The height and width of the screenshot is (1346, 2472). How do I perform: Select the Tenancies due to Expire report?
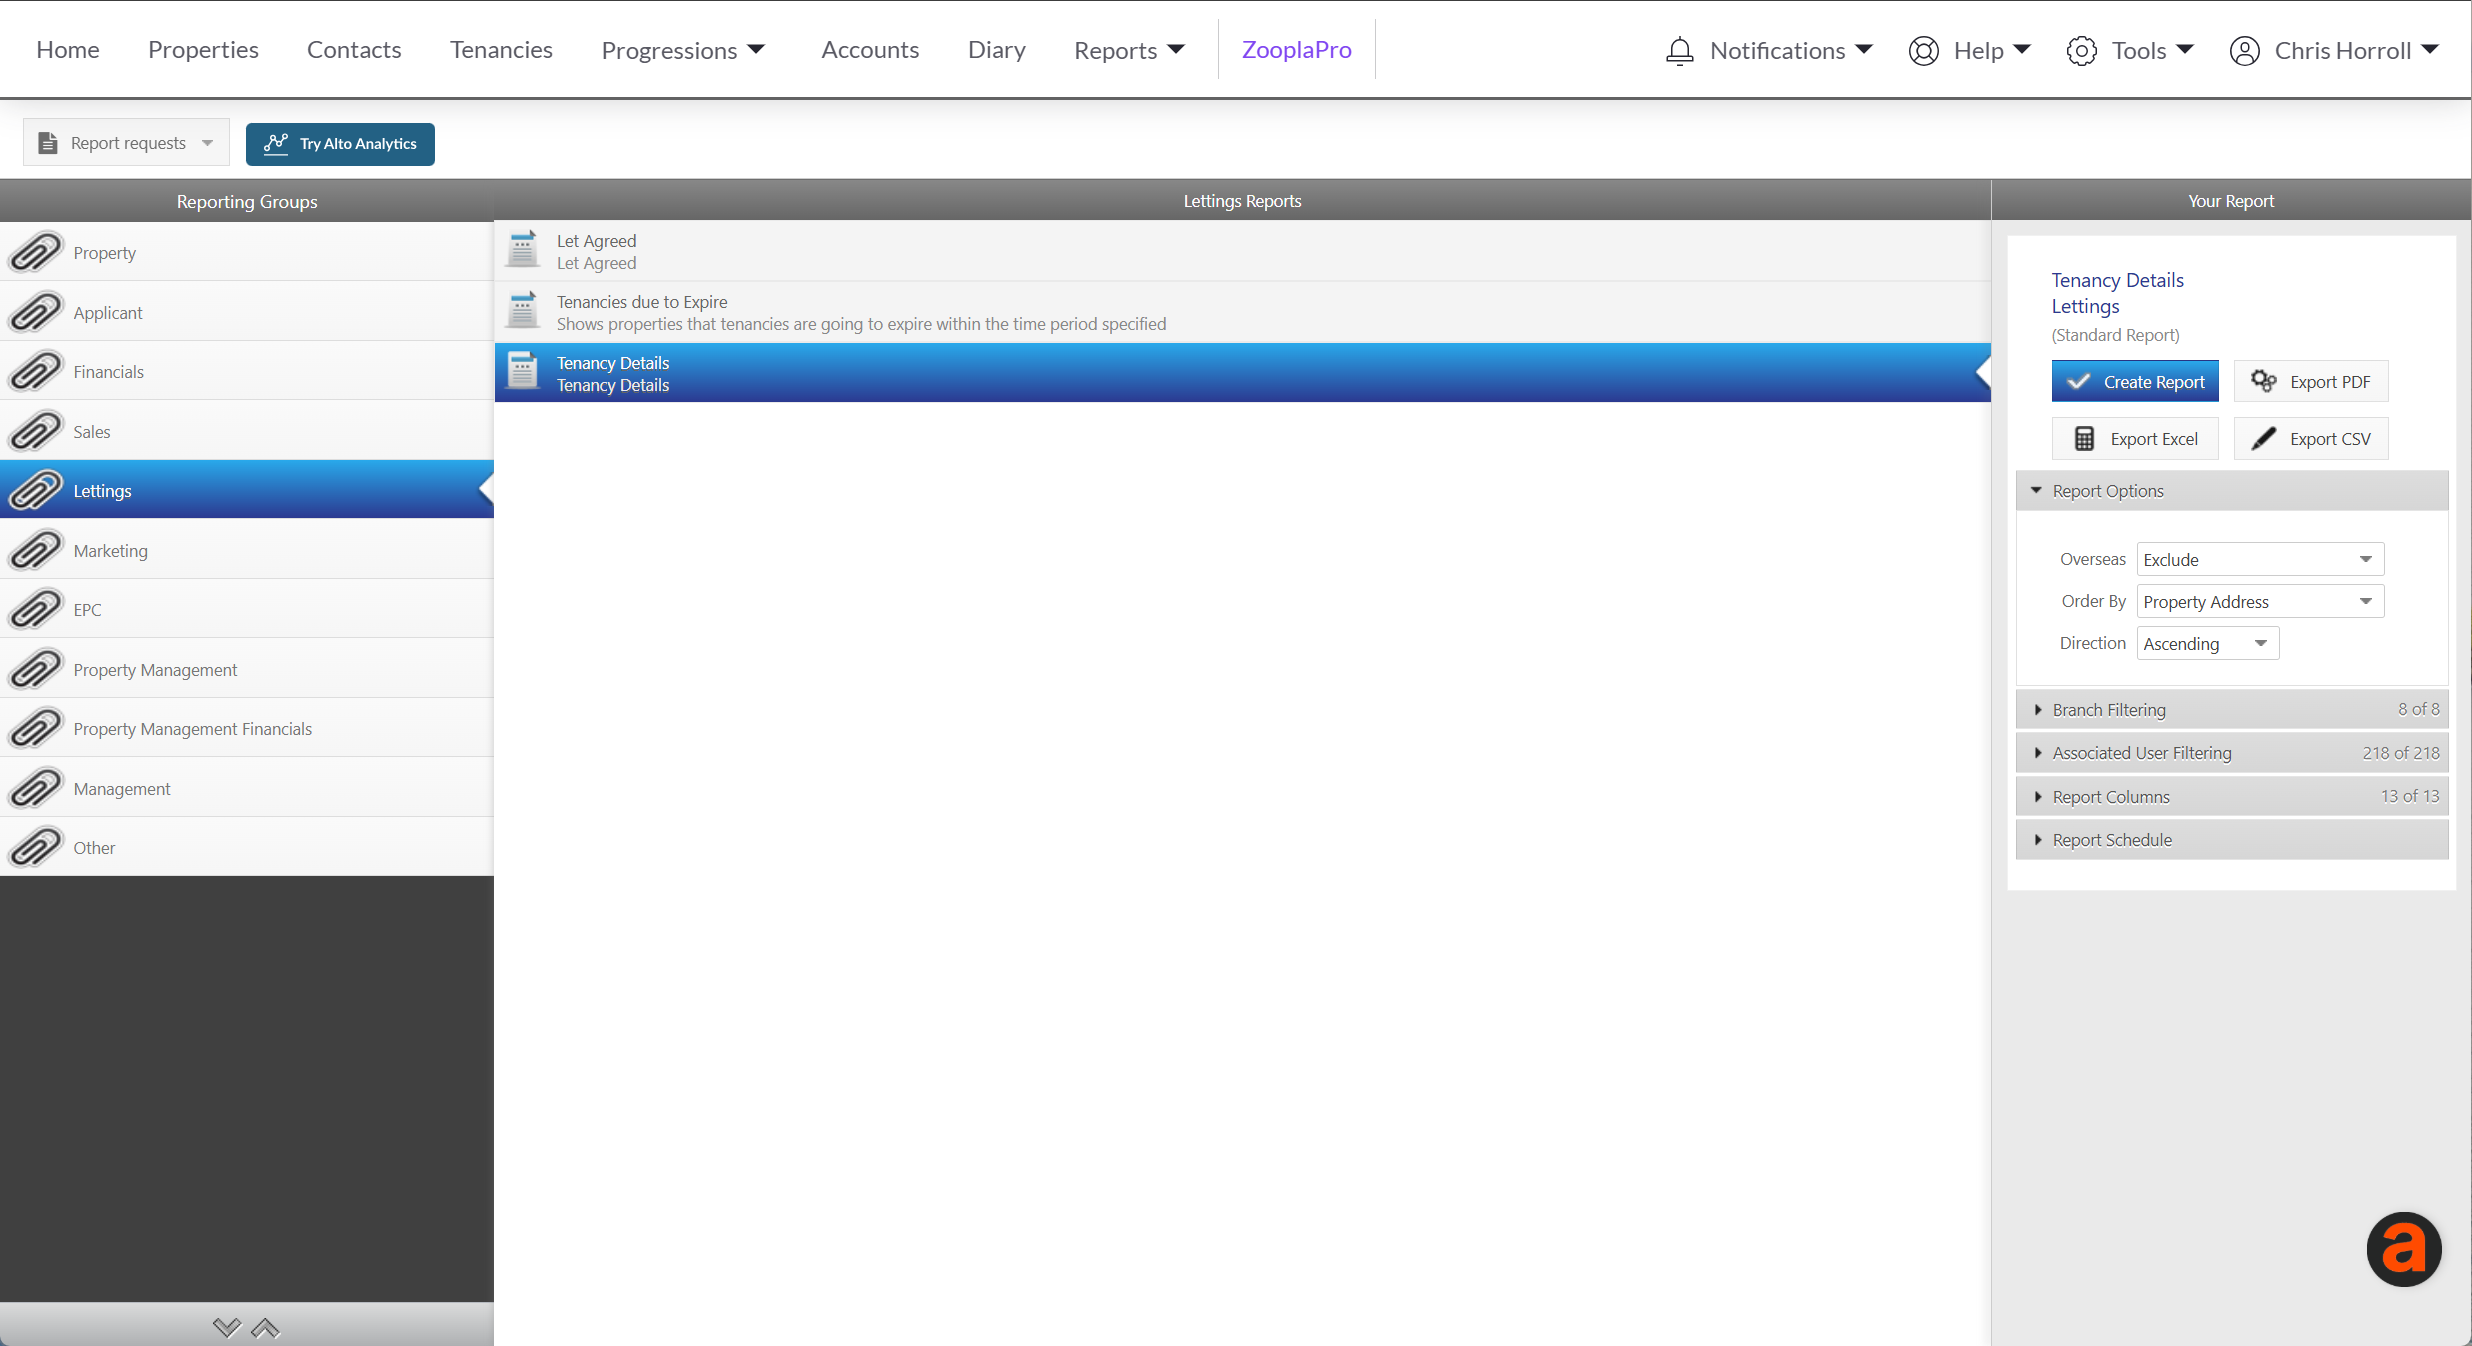[1242, 312]
